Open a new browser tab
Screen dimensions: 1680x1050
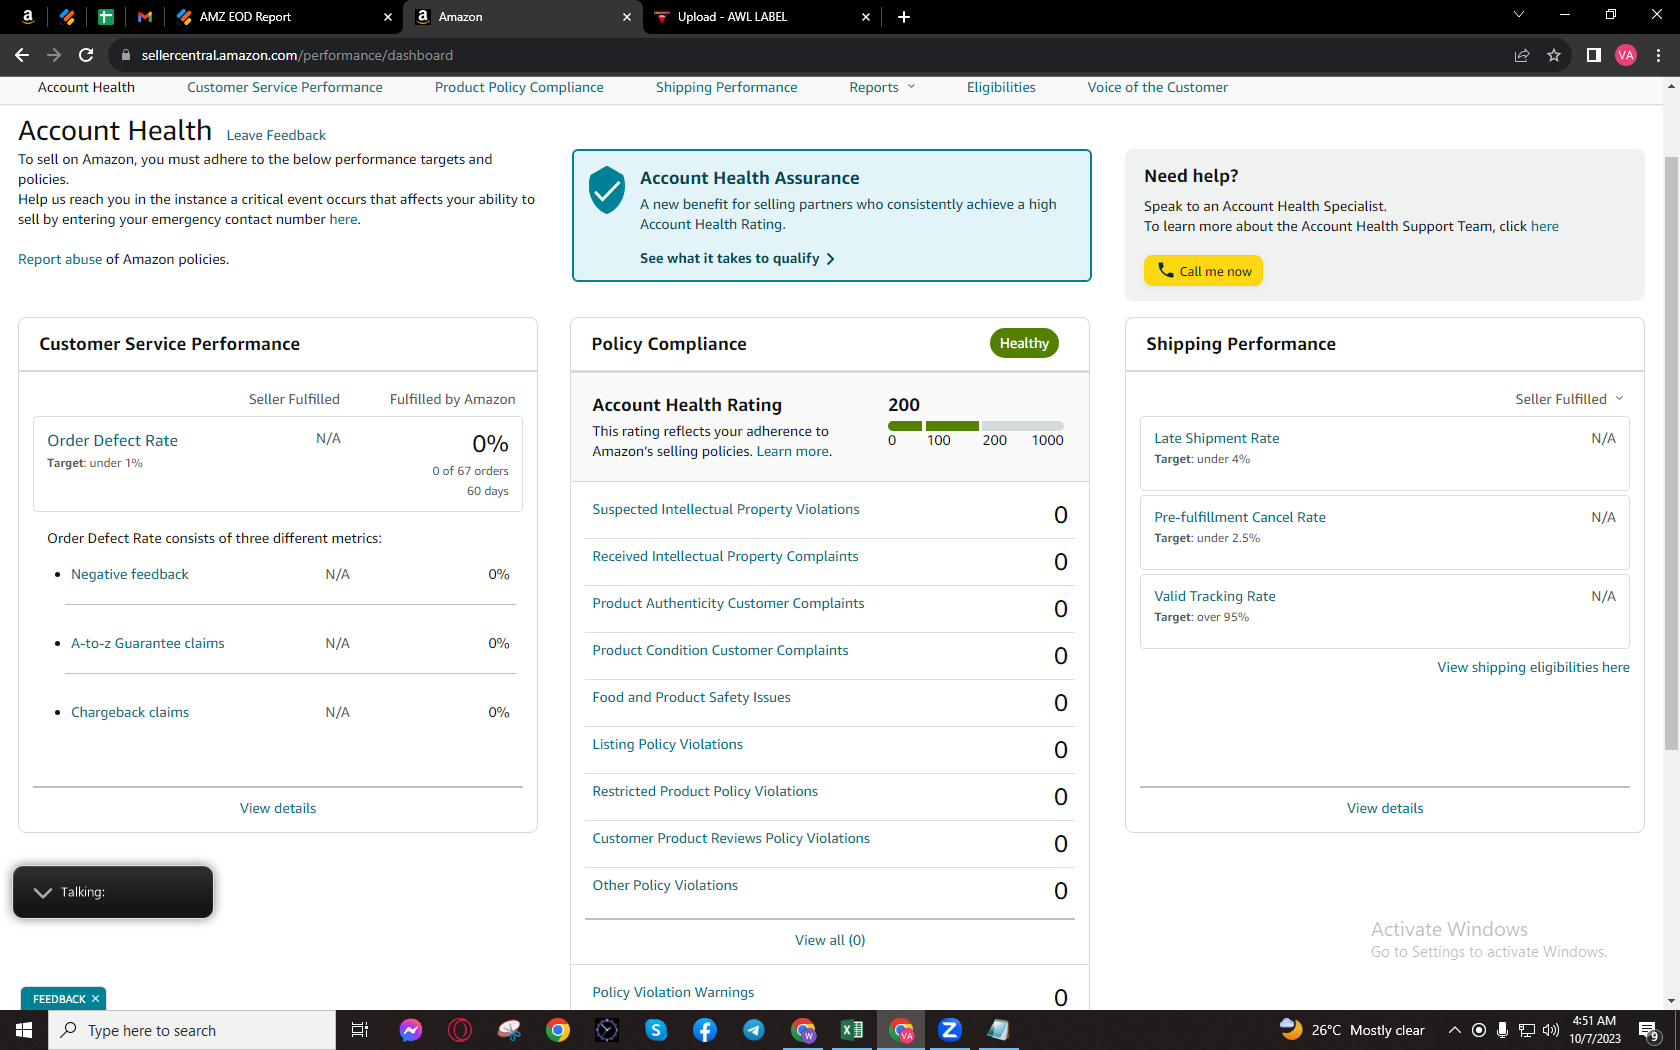[x=904, y=16]
